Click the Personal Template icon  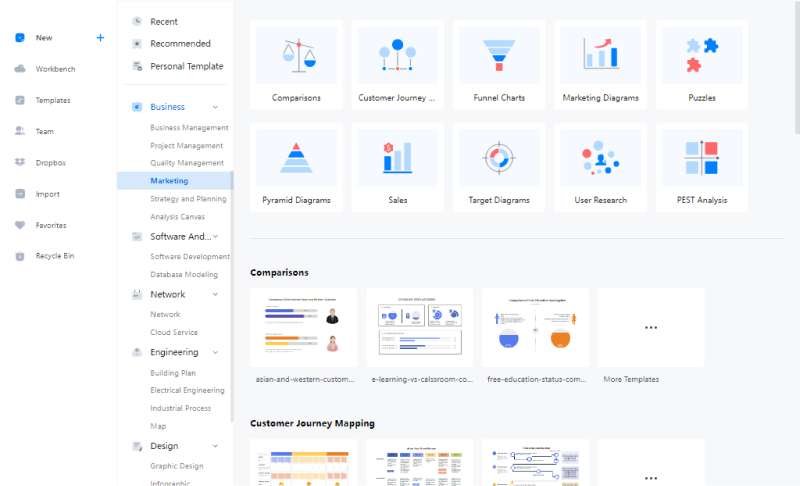tap(137, 66)
